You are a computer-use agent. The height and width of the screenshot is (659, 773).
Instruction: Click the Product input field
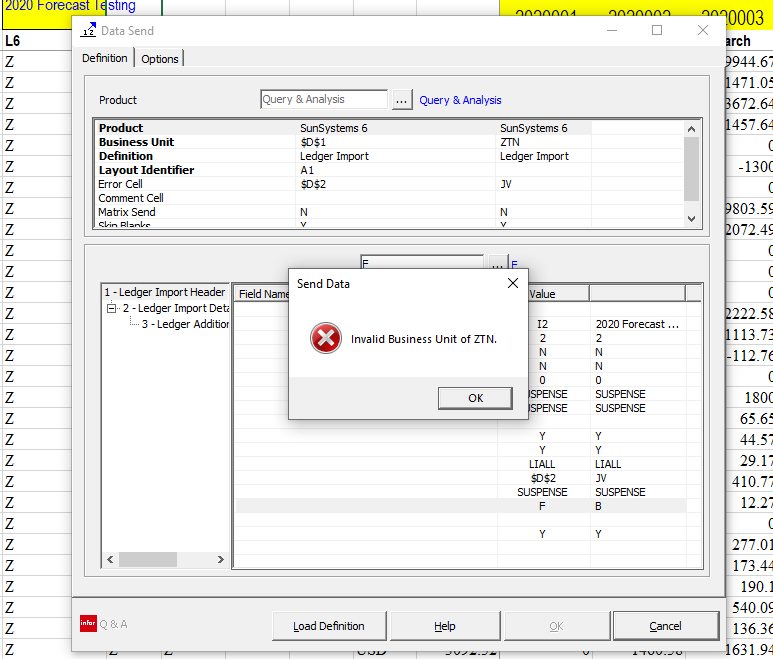[324, 99]
